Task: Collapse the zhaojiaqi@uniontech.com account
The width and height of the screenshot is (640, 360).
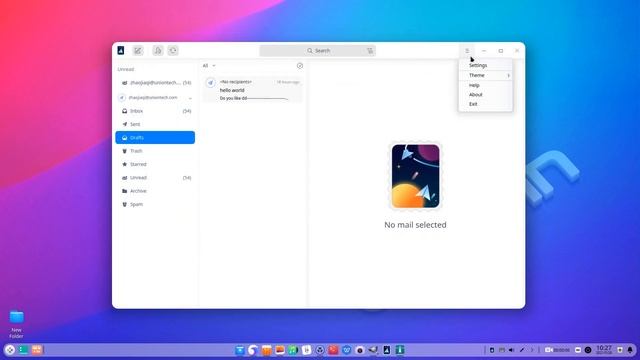Action: [x=190, y=98]
